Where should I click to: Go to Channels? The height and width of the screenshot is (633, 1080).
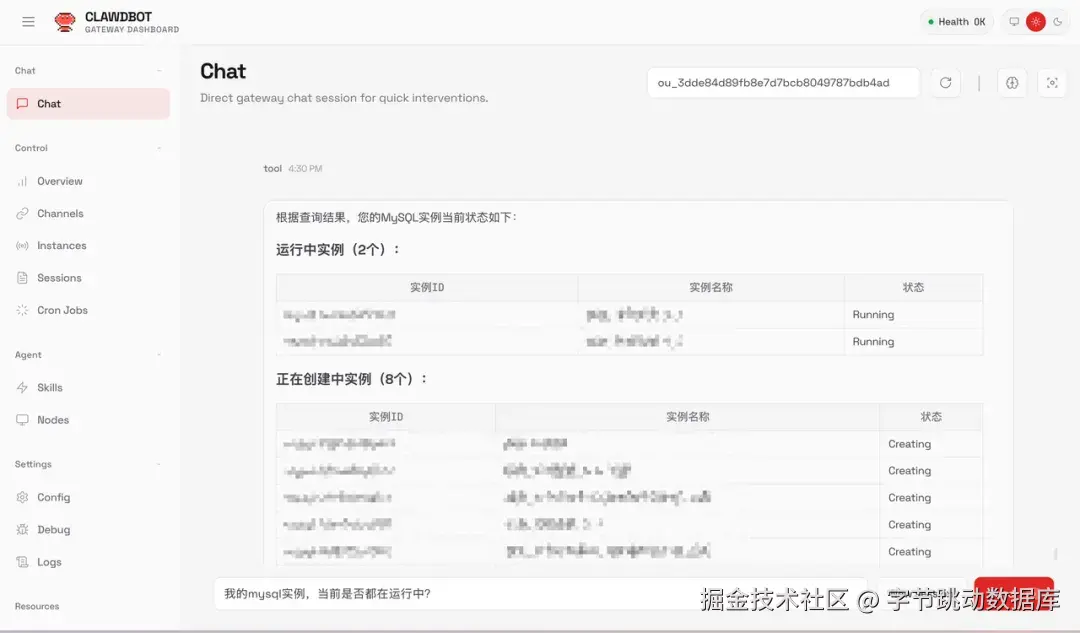coord(88,214)
